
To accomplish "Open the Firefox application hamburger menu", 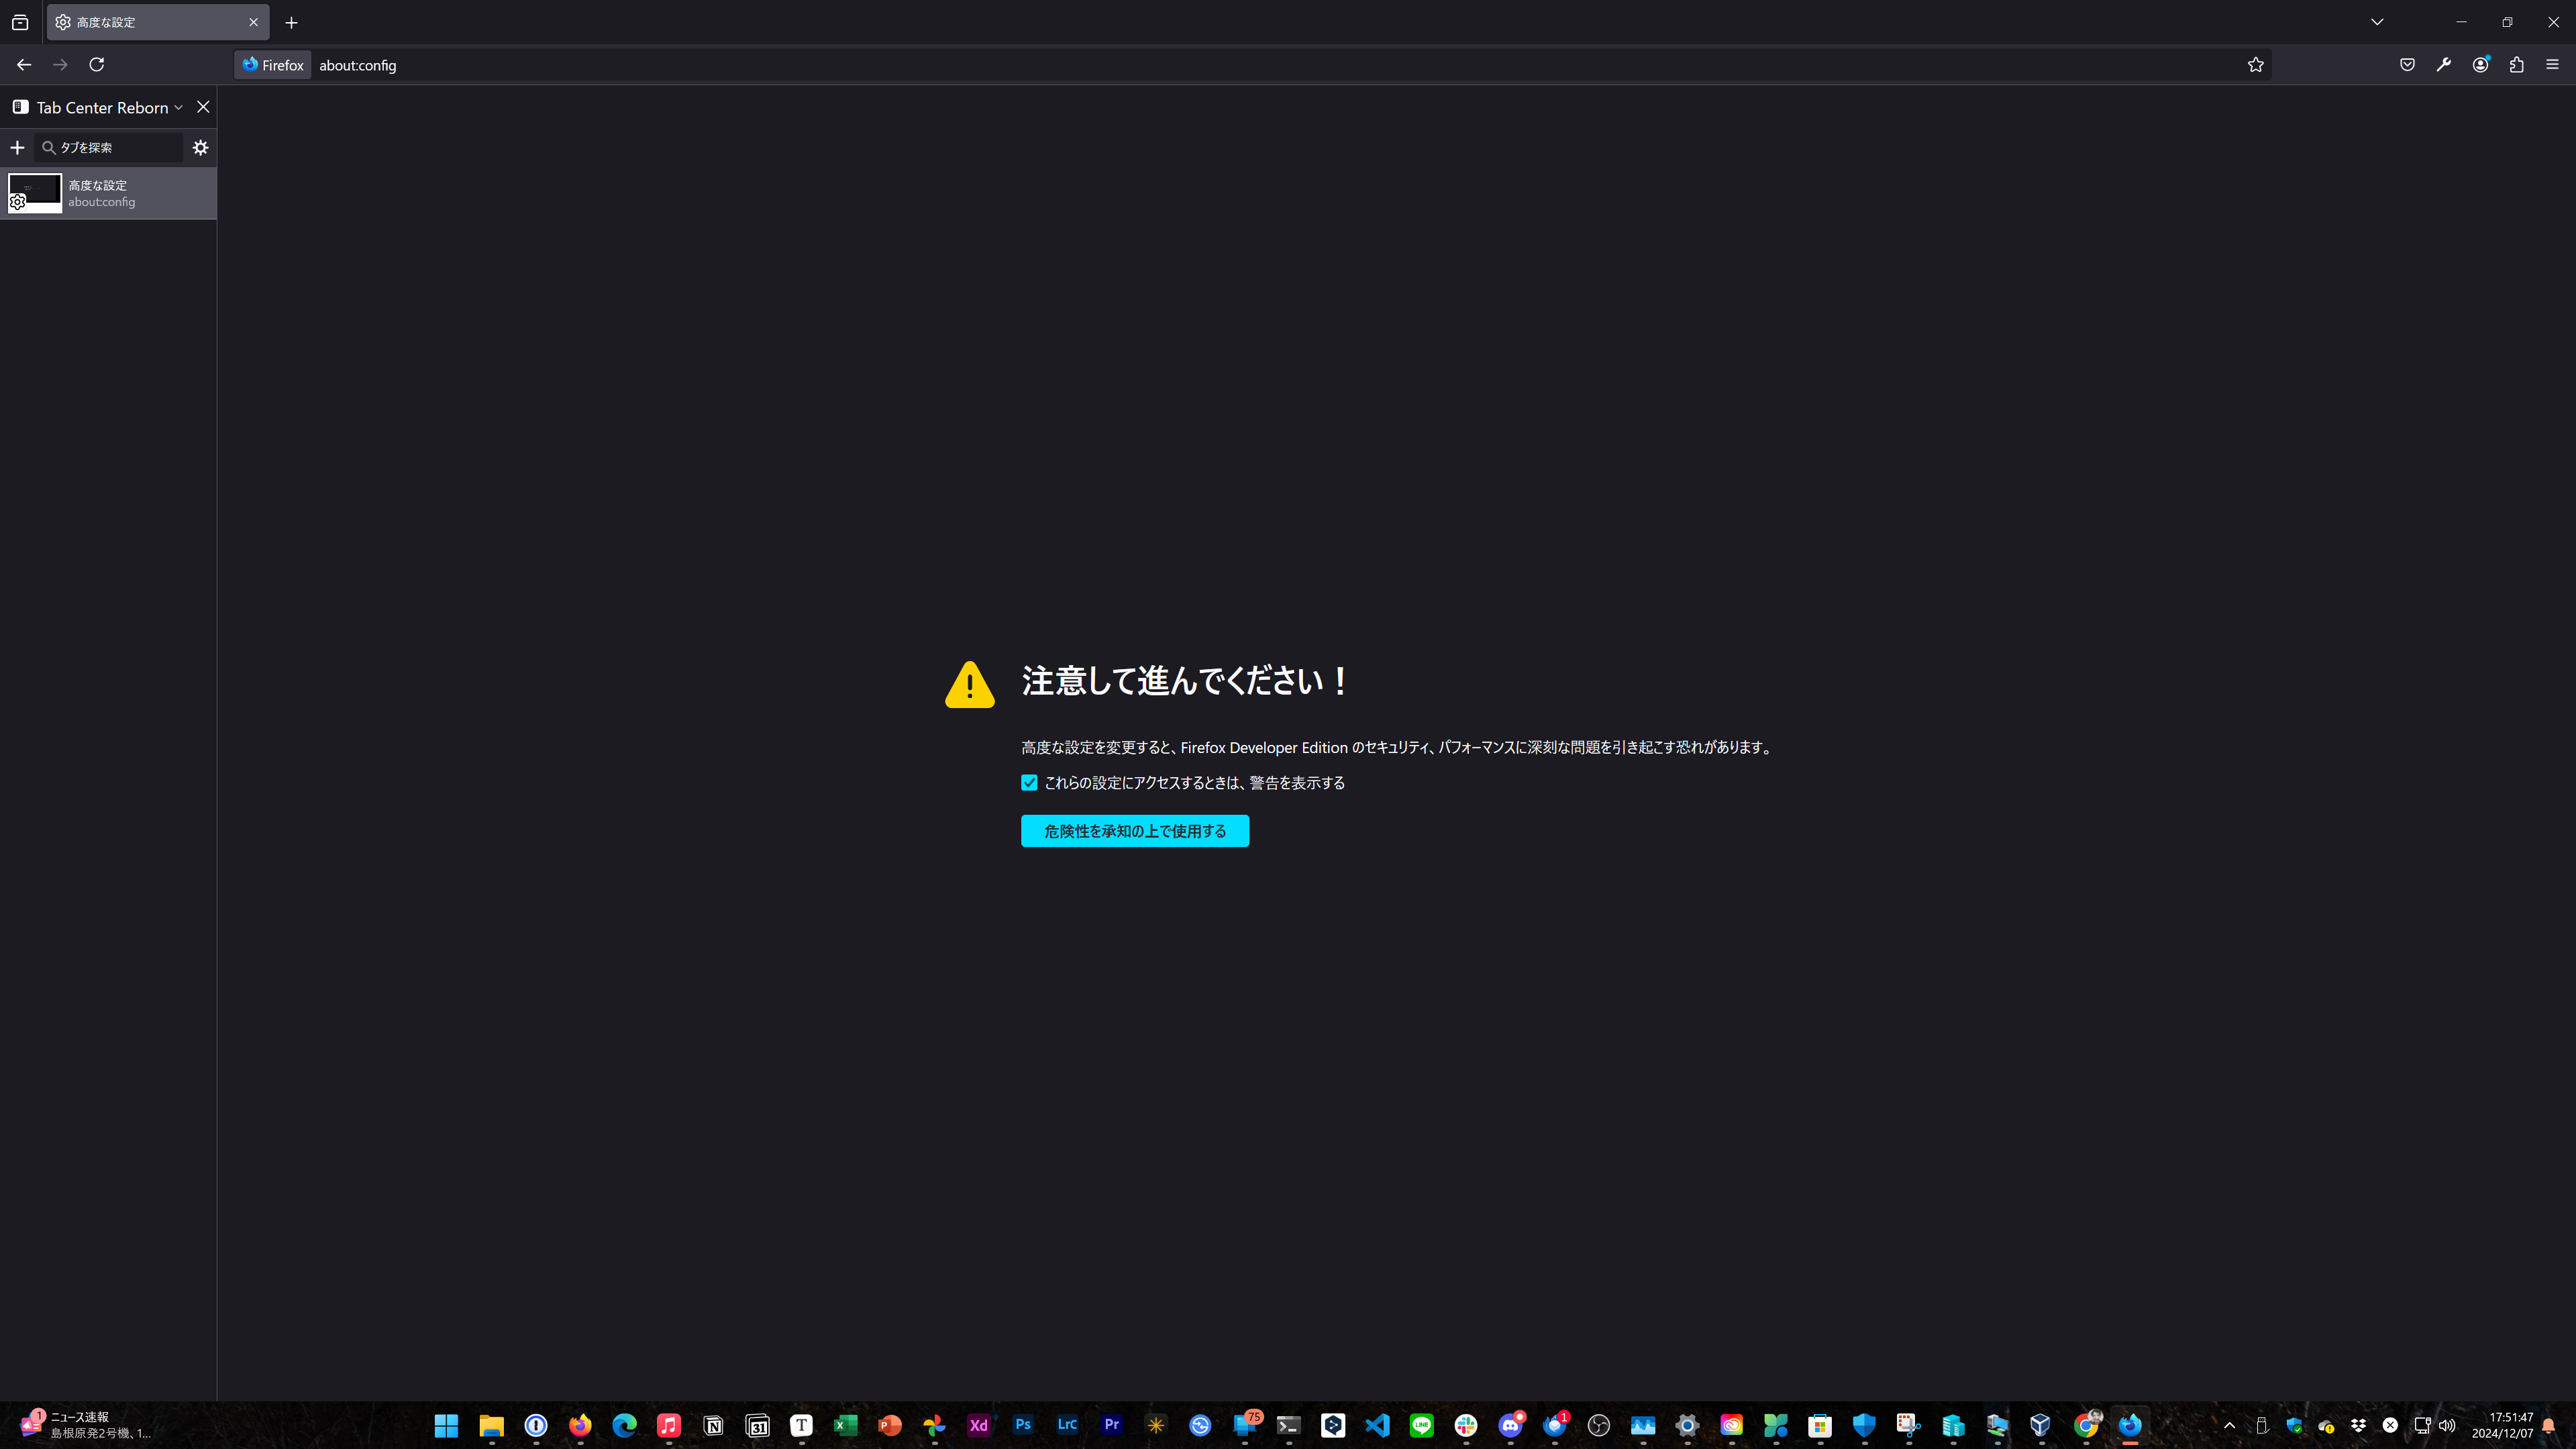I will tap(2553, 64).
